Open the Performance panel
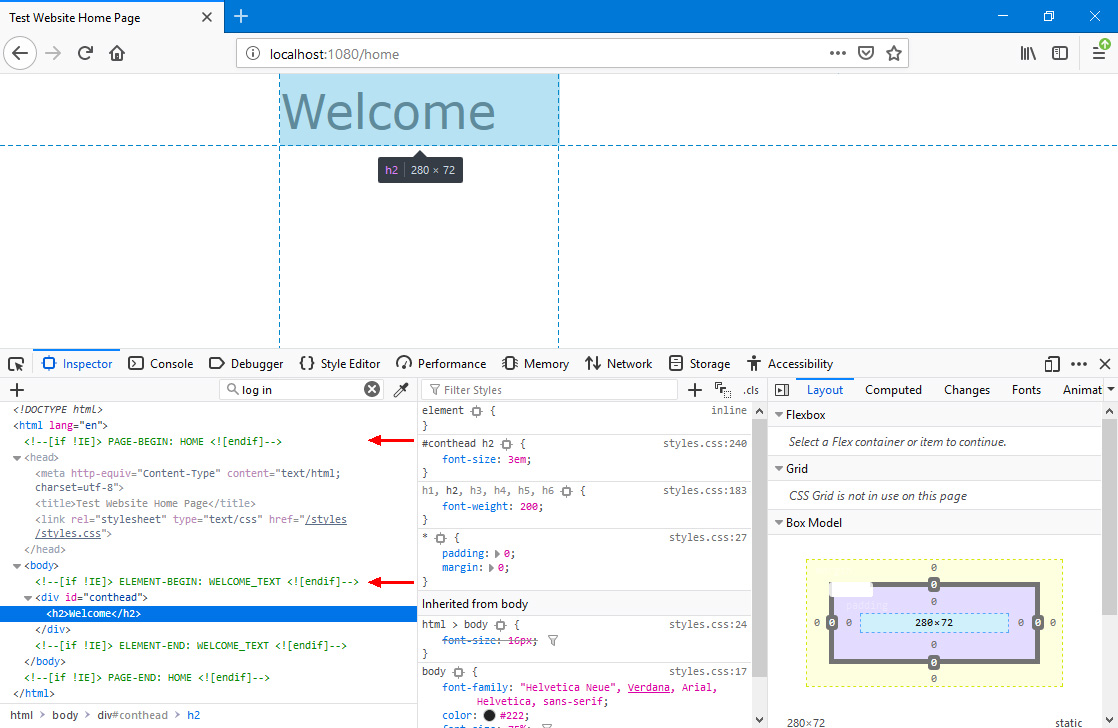Image resolution: width=1118 pixels, height=728 pixels. 441,364
